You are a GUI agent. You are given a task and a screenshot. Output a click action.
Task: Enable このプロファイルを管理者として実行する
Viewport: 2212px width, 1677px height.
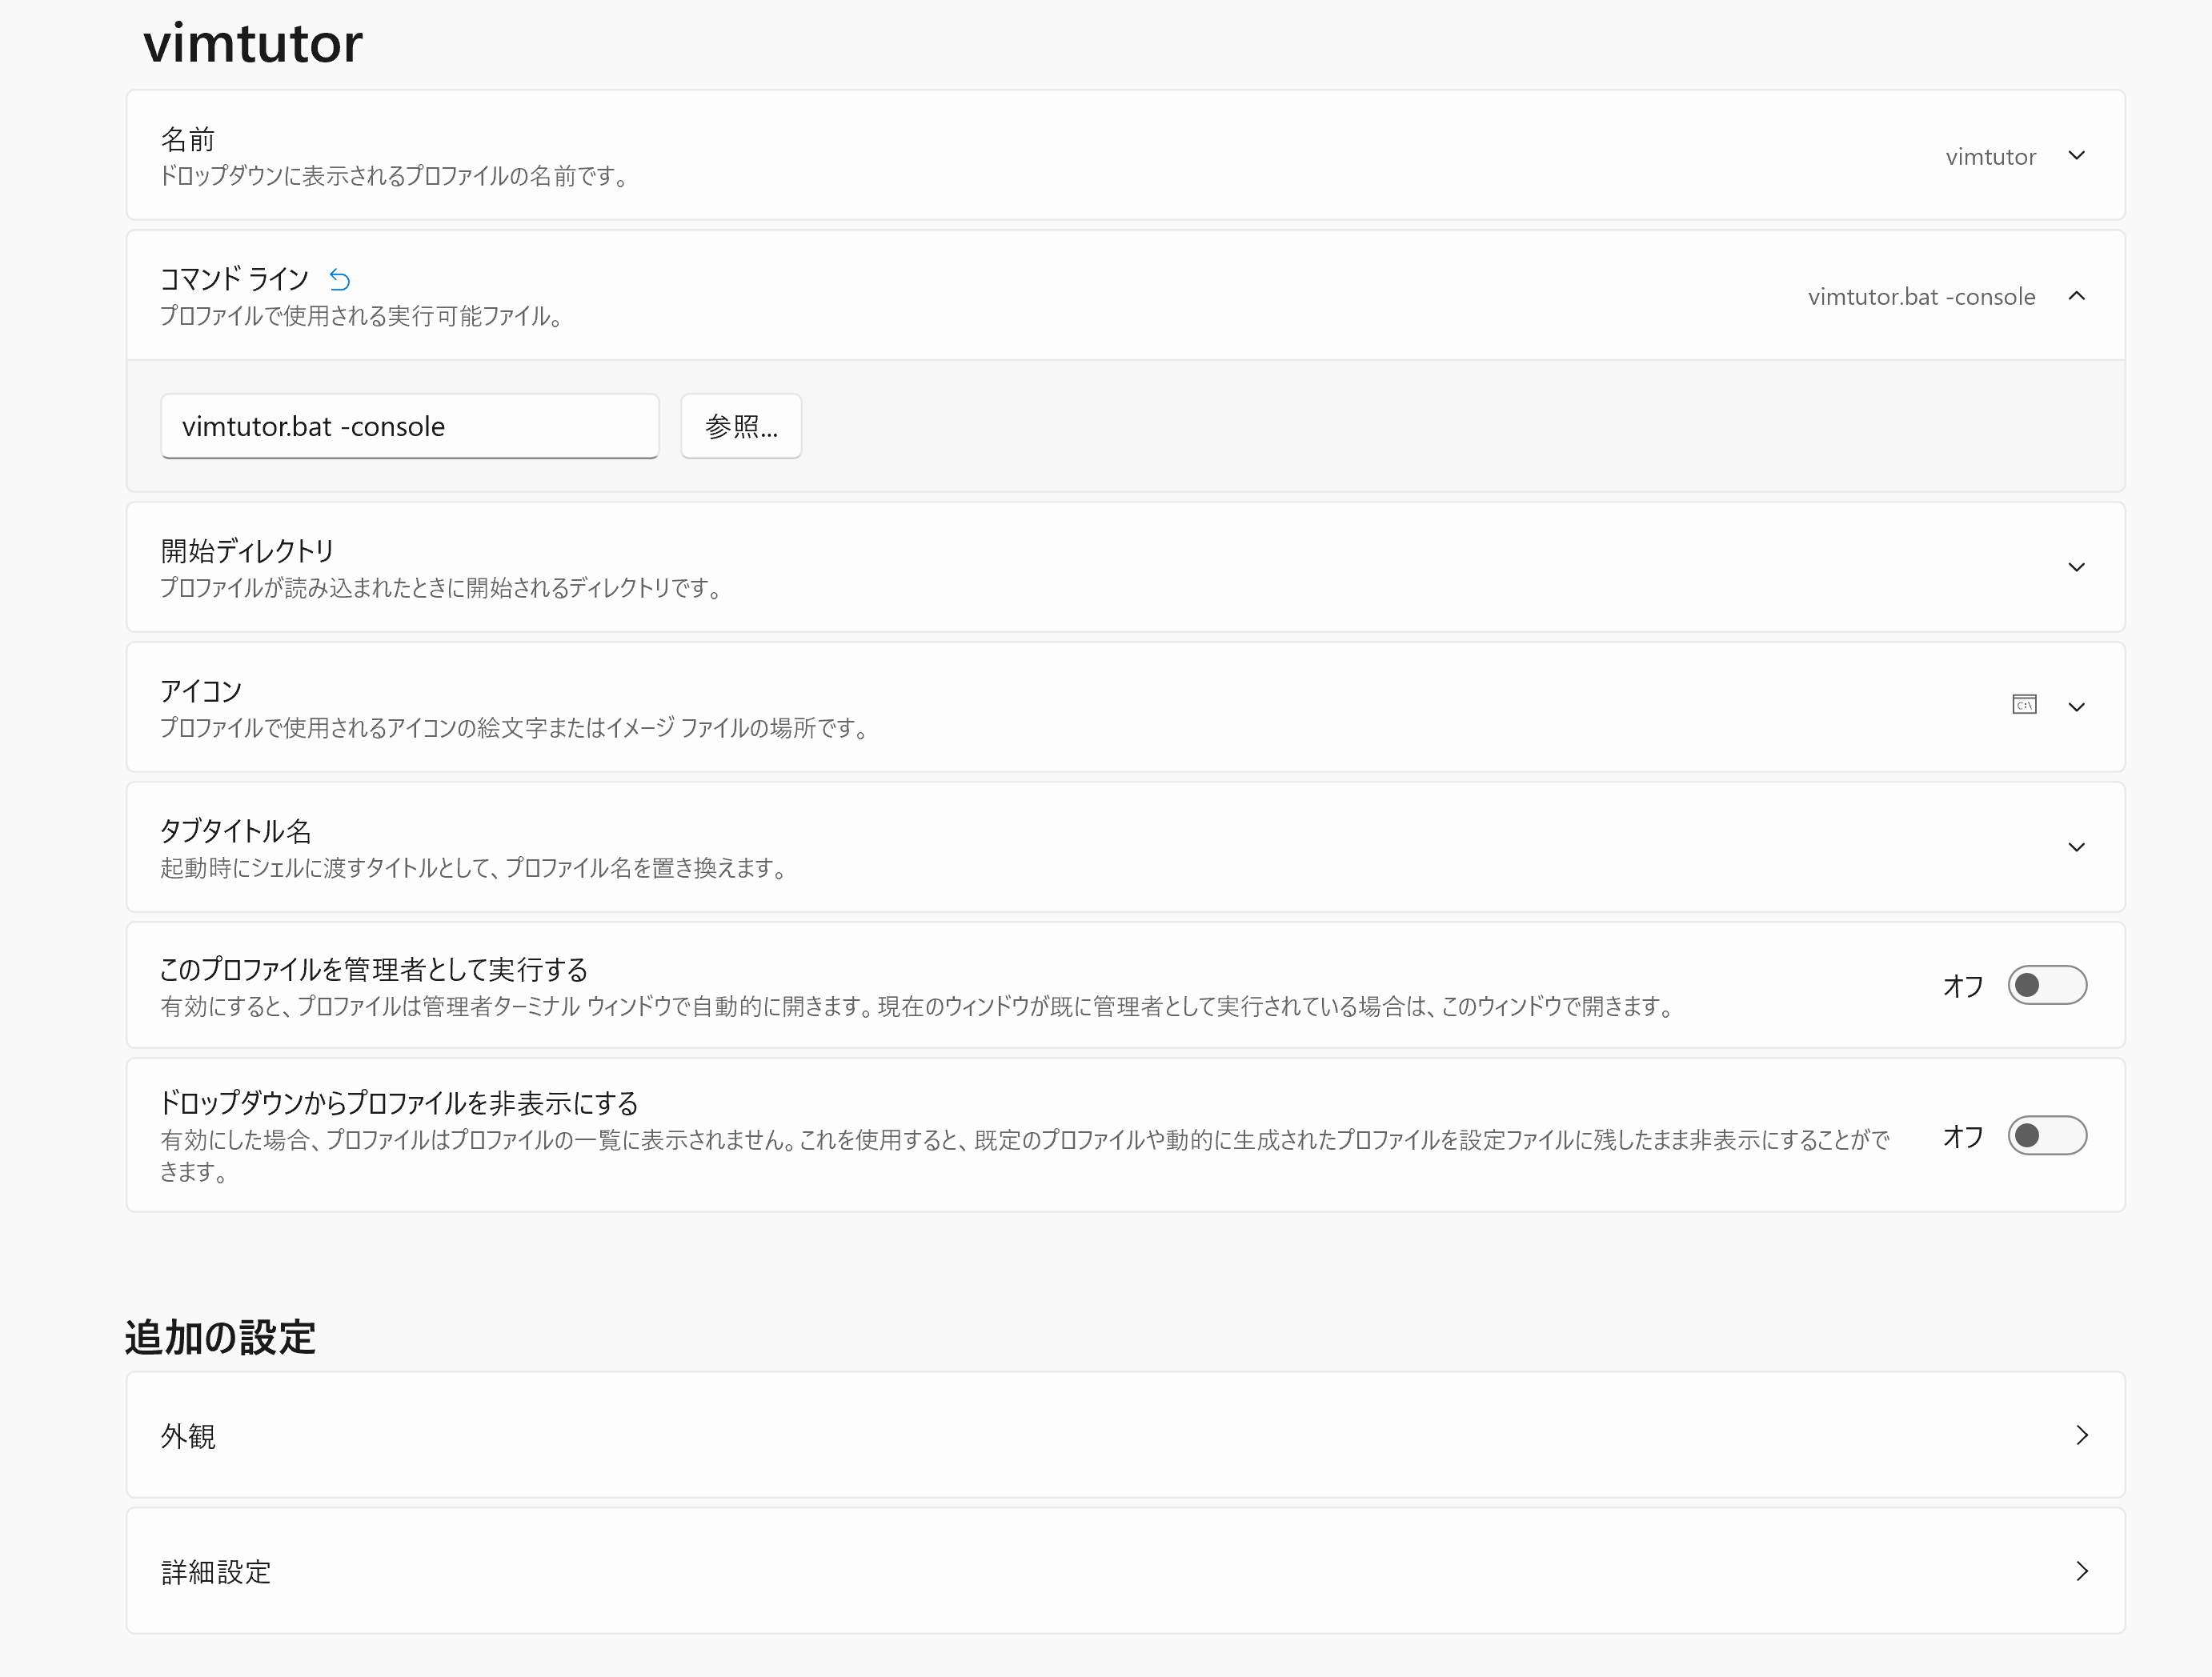pyautogui.click(x=2047, y=985)
